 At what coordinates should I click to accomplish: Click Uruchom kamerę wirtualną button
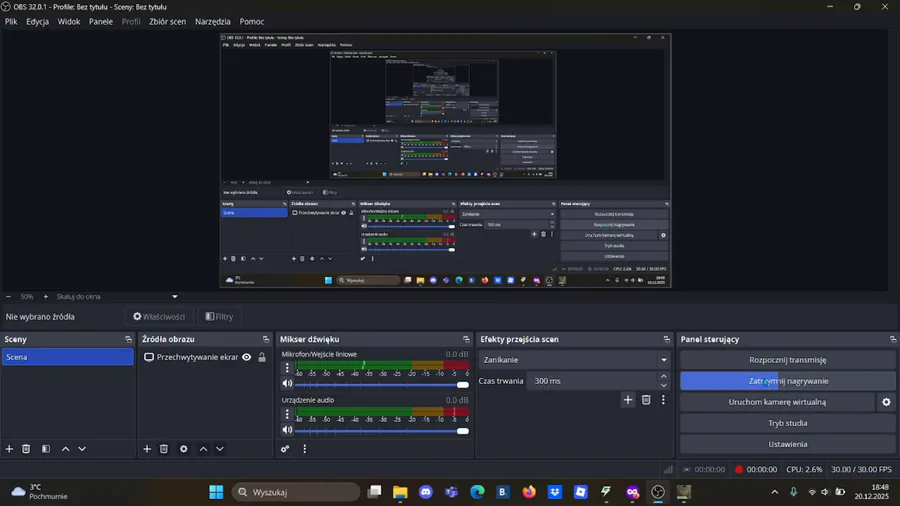(x=777, y=402)
